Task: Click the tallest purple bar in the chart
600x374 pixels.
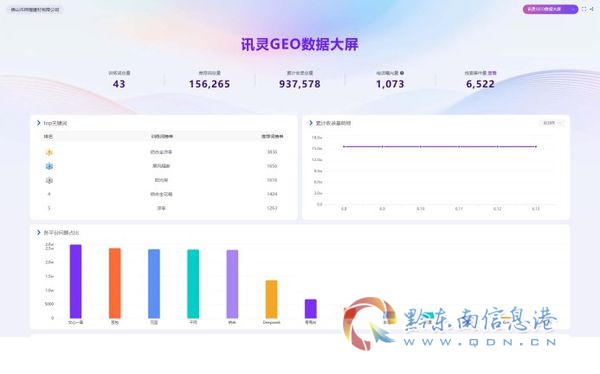Action: [75, 281]
